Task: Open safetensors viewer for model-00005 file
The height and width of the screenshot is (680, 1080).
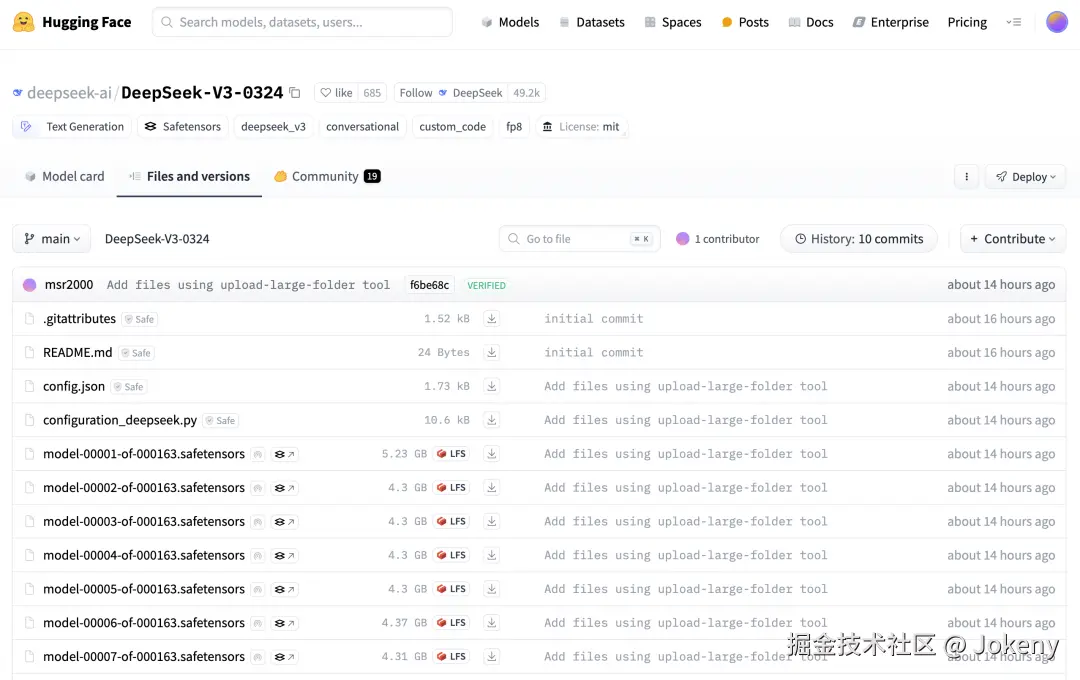Action: [x=284, y=589]
